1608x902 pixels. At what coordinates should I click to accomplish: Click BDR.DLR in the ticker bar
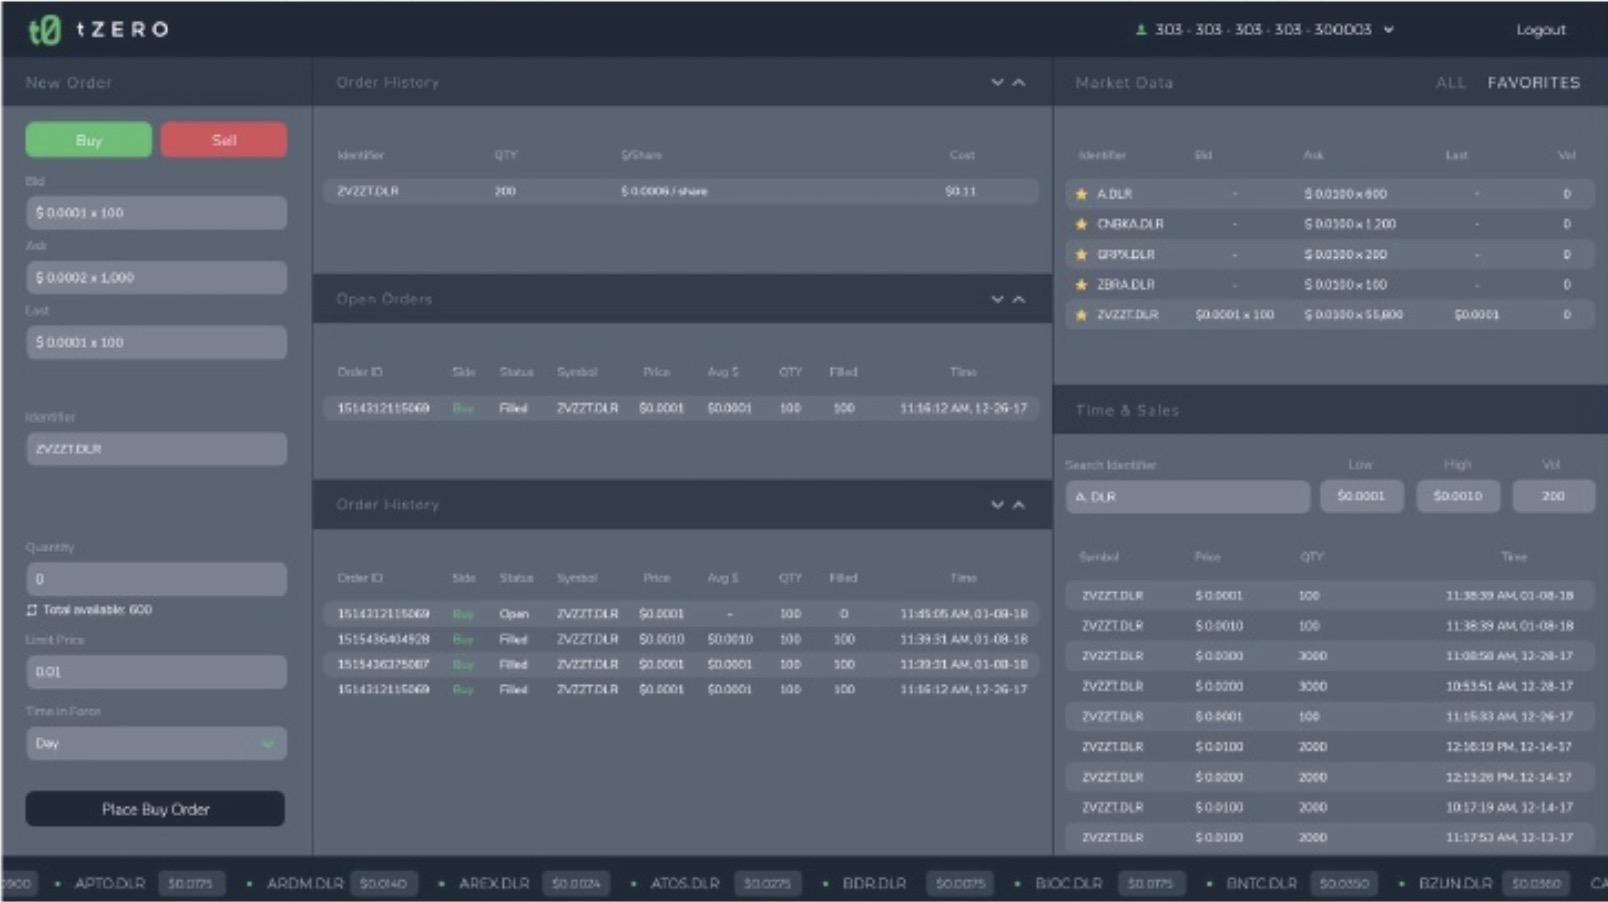874,884
